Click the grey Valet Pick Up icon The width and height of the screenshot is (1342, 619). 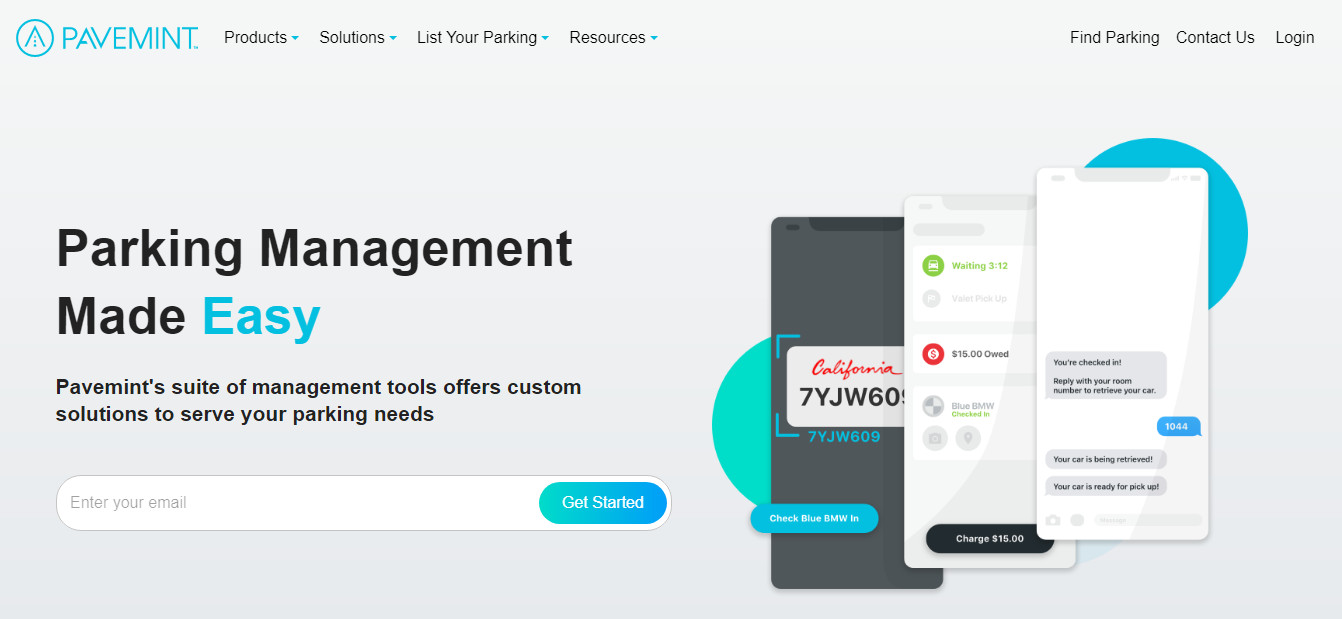pos(932,298)
